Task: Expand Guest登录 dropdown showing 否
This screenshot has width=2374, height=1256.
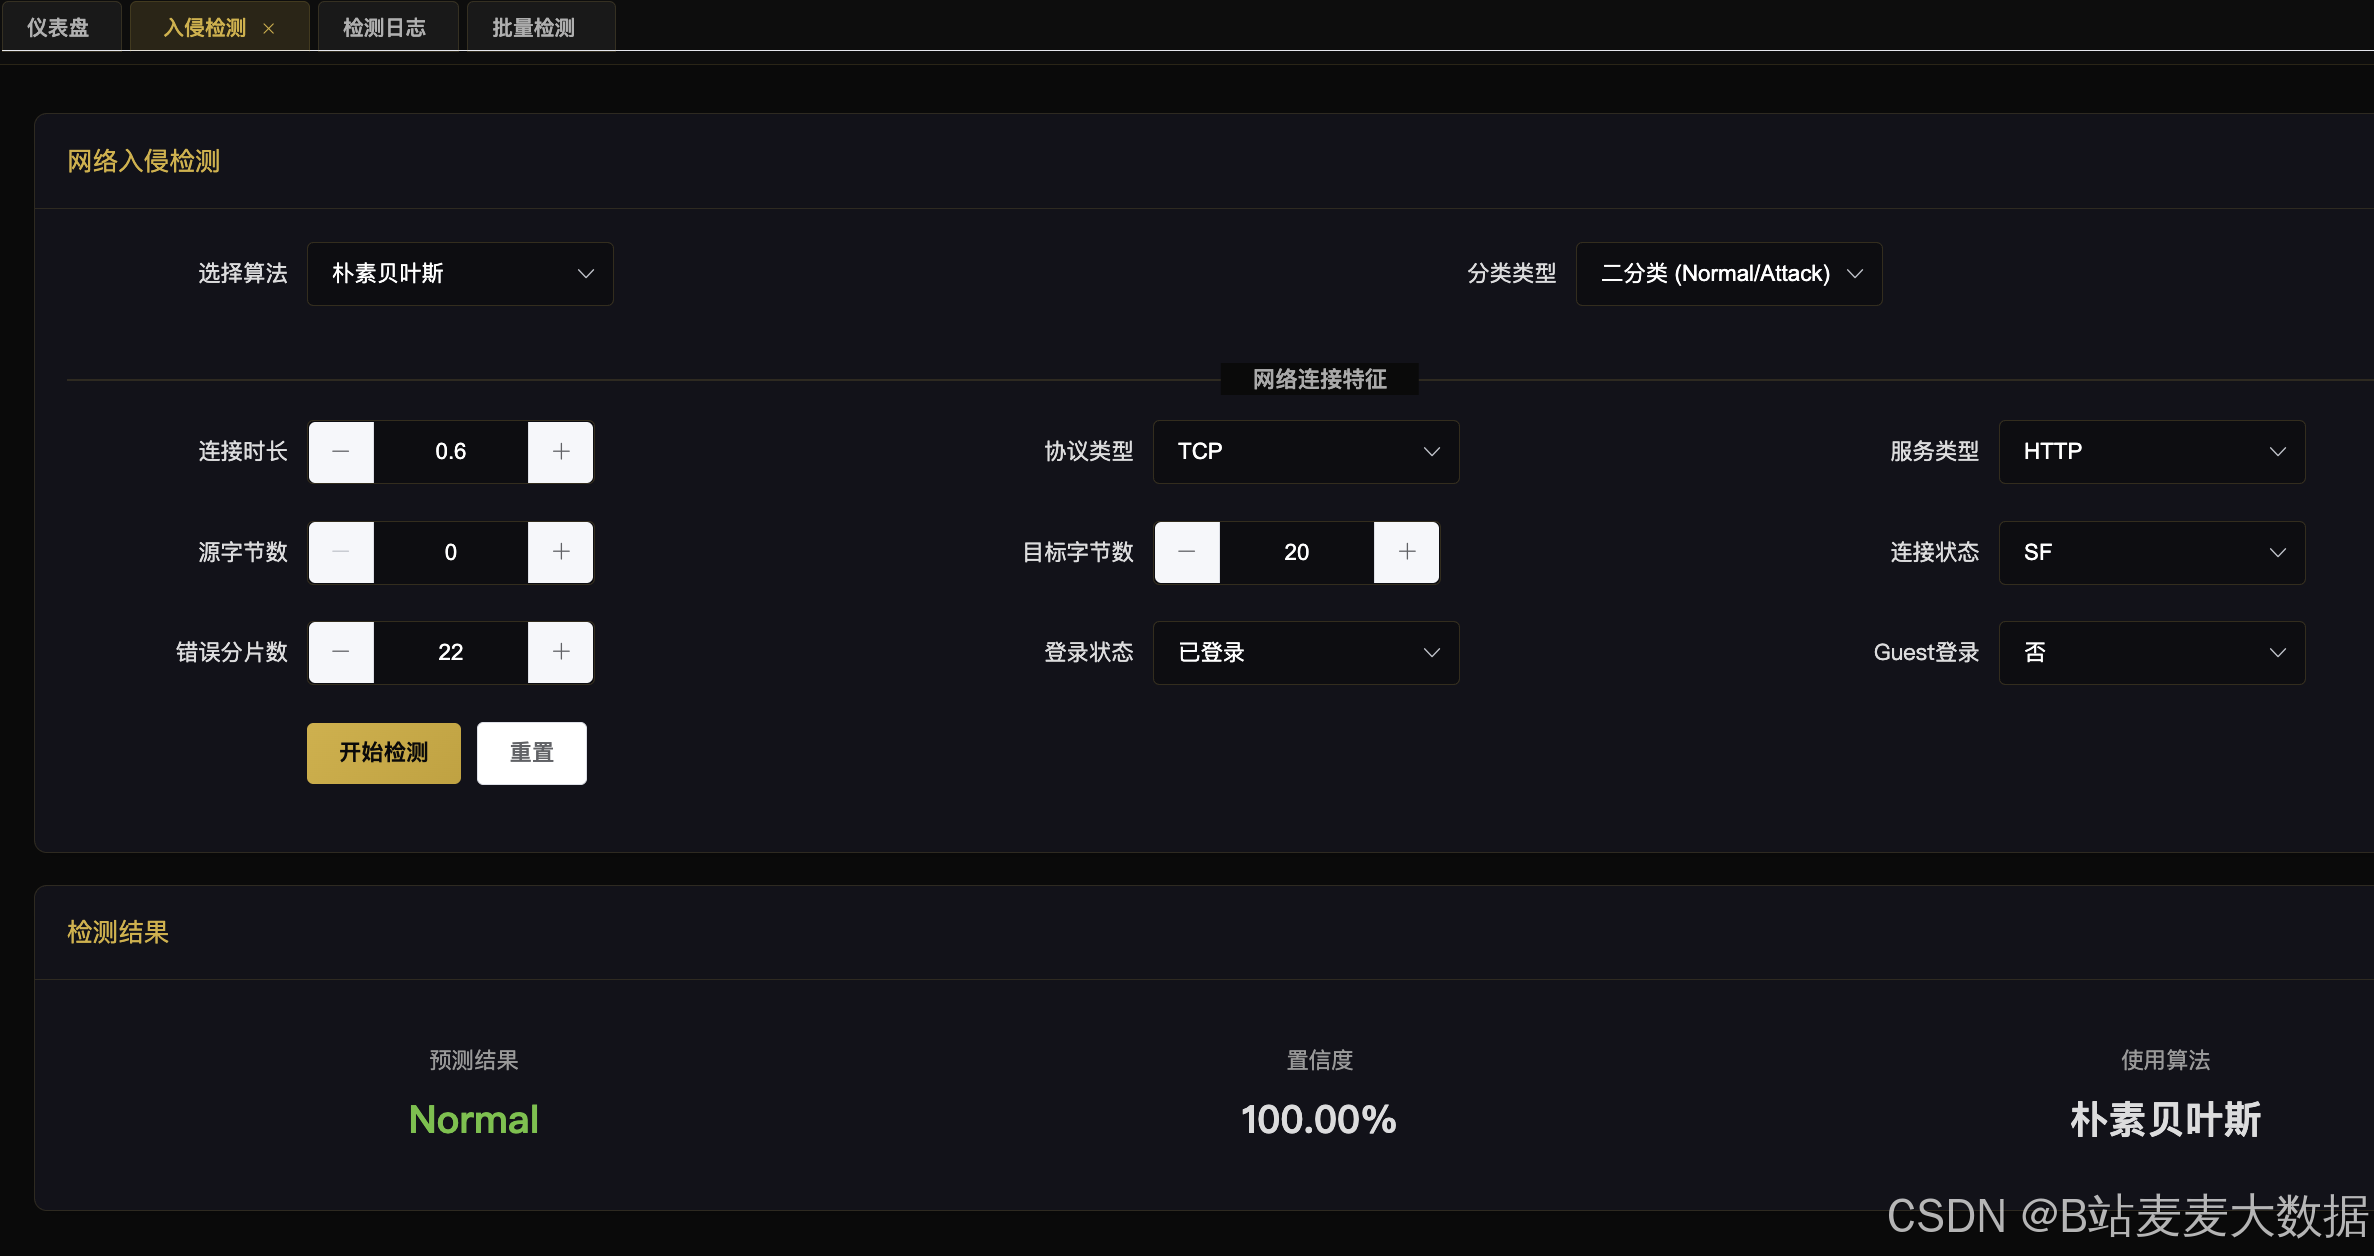Action: (x=2152, y=652)
